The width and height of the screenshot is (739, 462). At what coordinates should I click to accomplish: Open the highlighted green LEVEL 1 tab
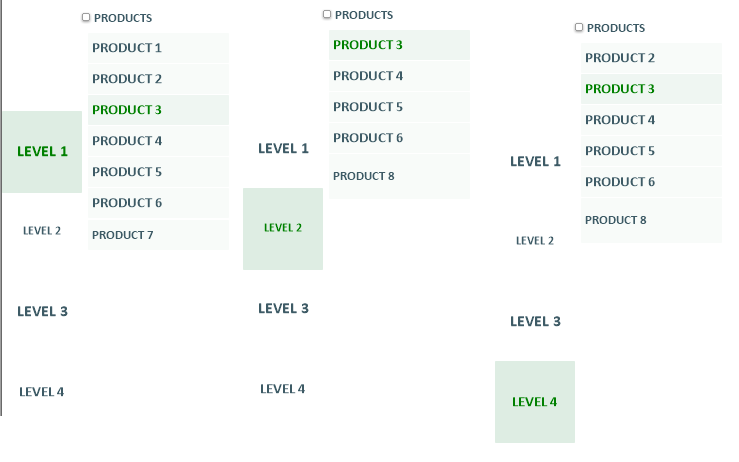[x=42, y=152]
